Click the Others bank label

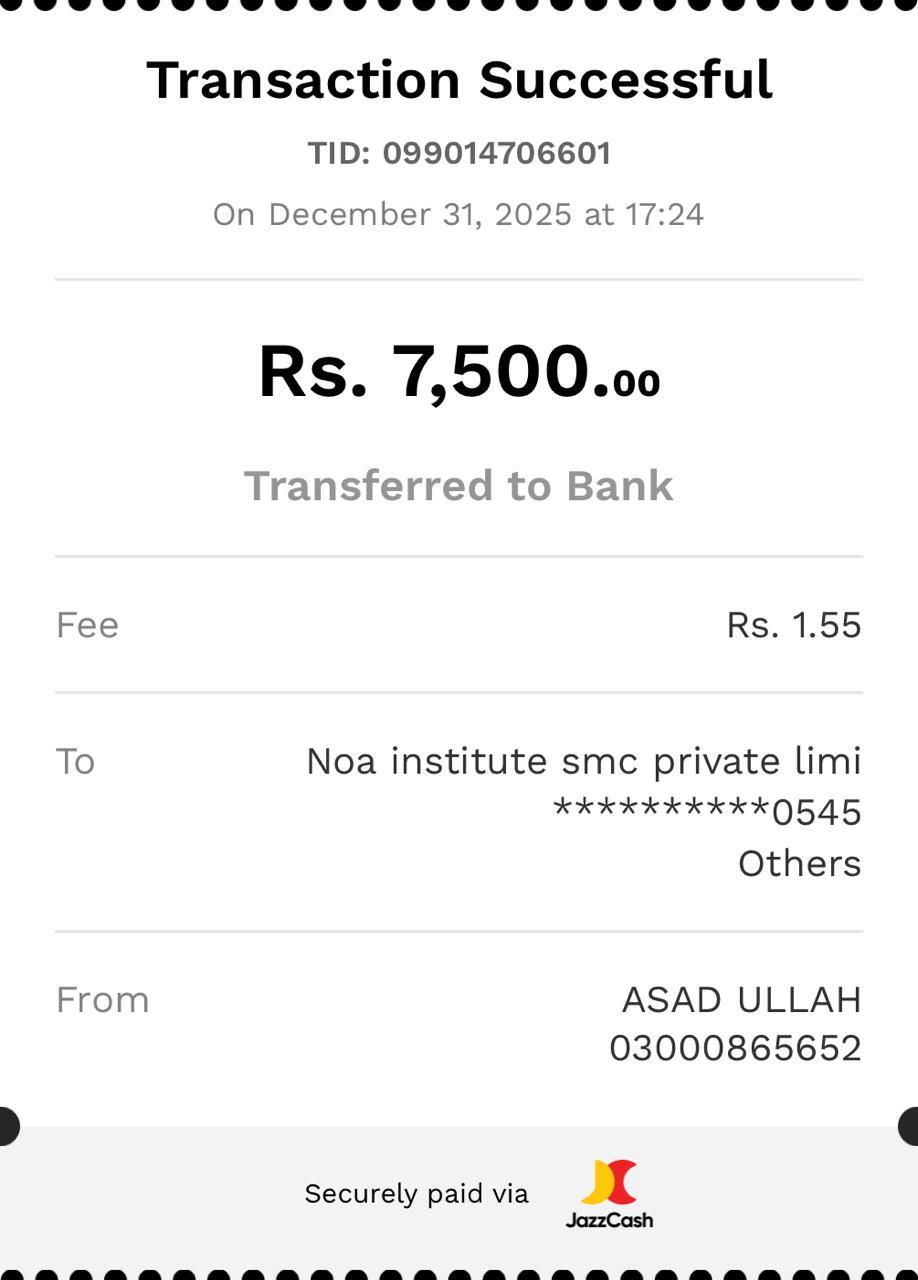tap(799, 863)
